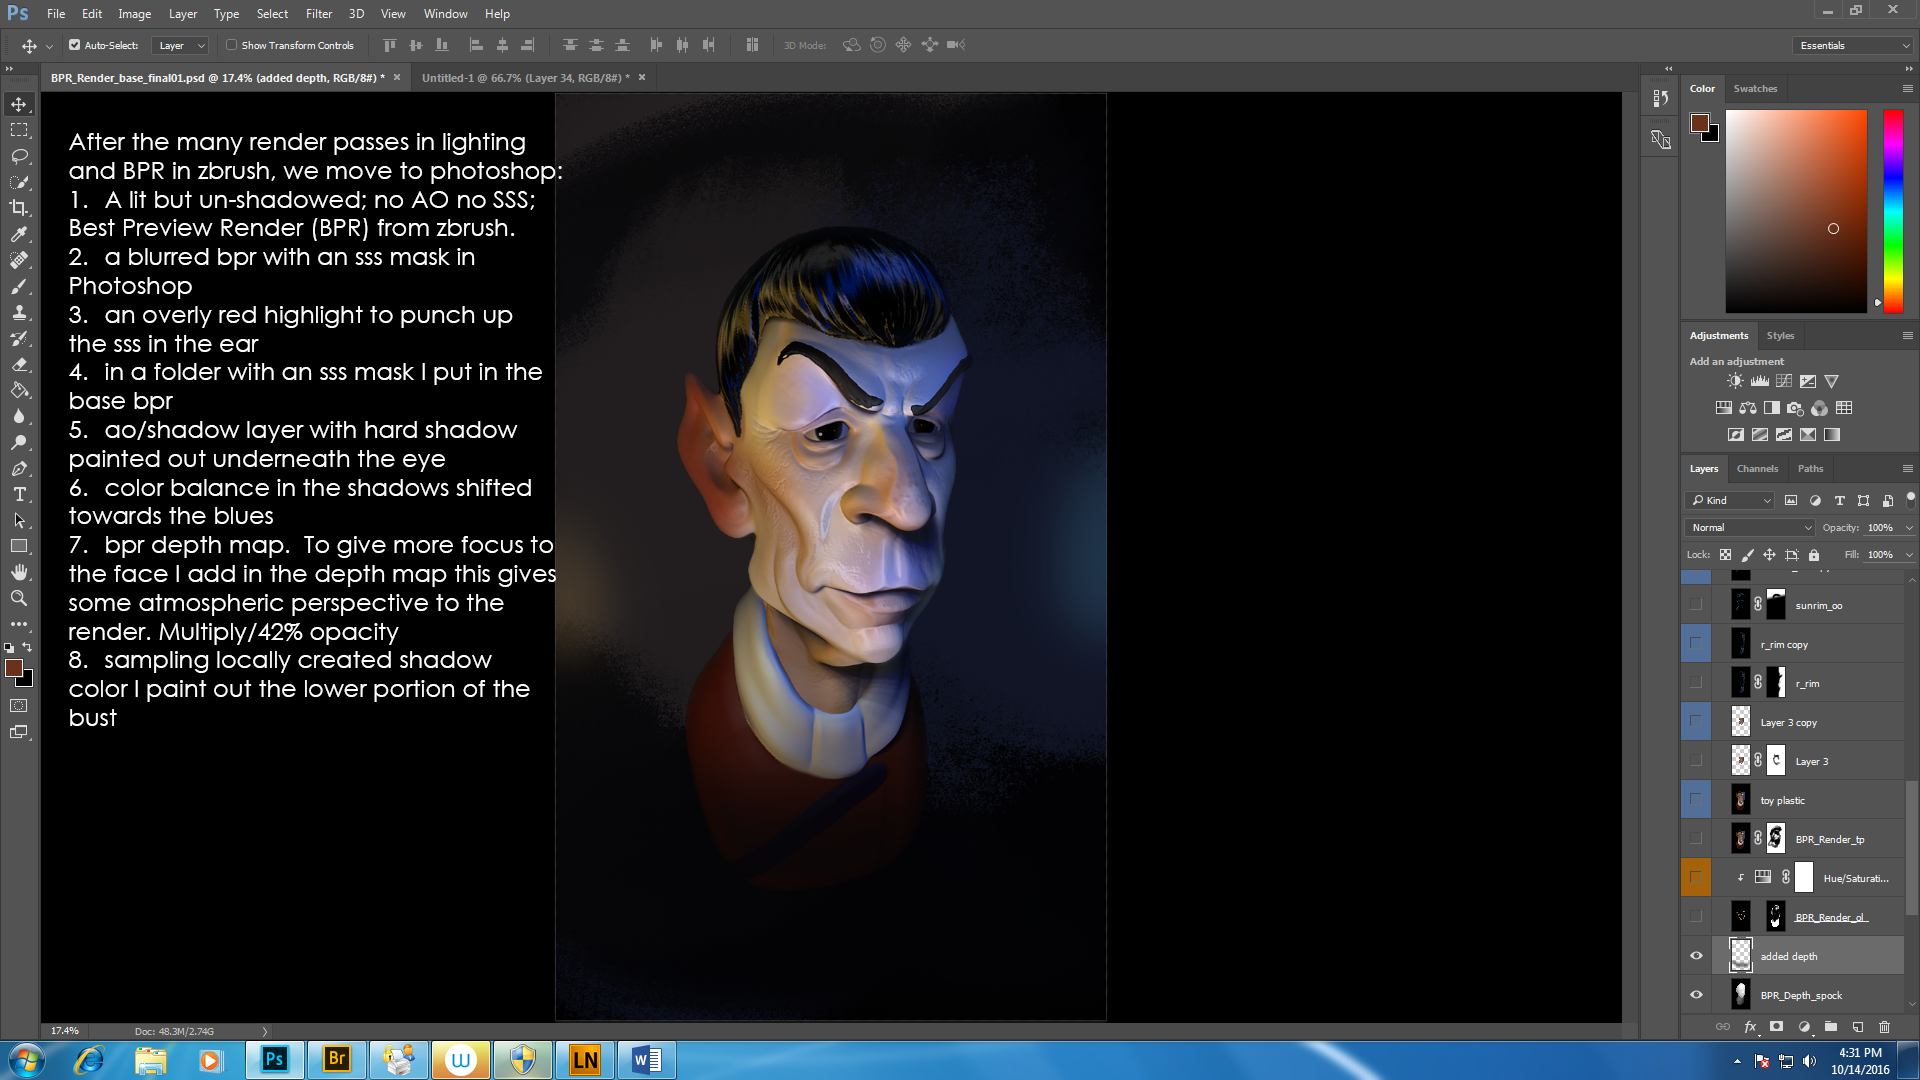Screen dimensions: 1920x1080
Task: Switch to the Channels tab
Action: [1757, 468]
